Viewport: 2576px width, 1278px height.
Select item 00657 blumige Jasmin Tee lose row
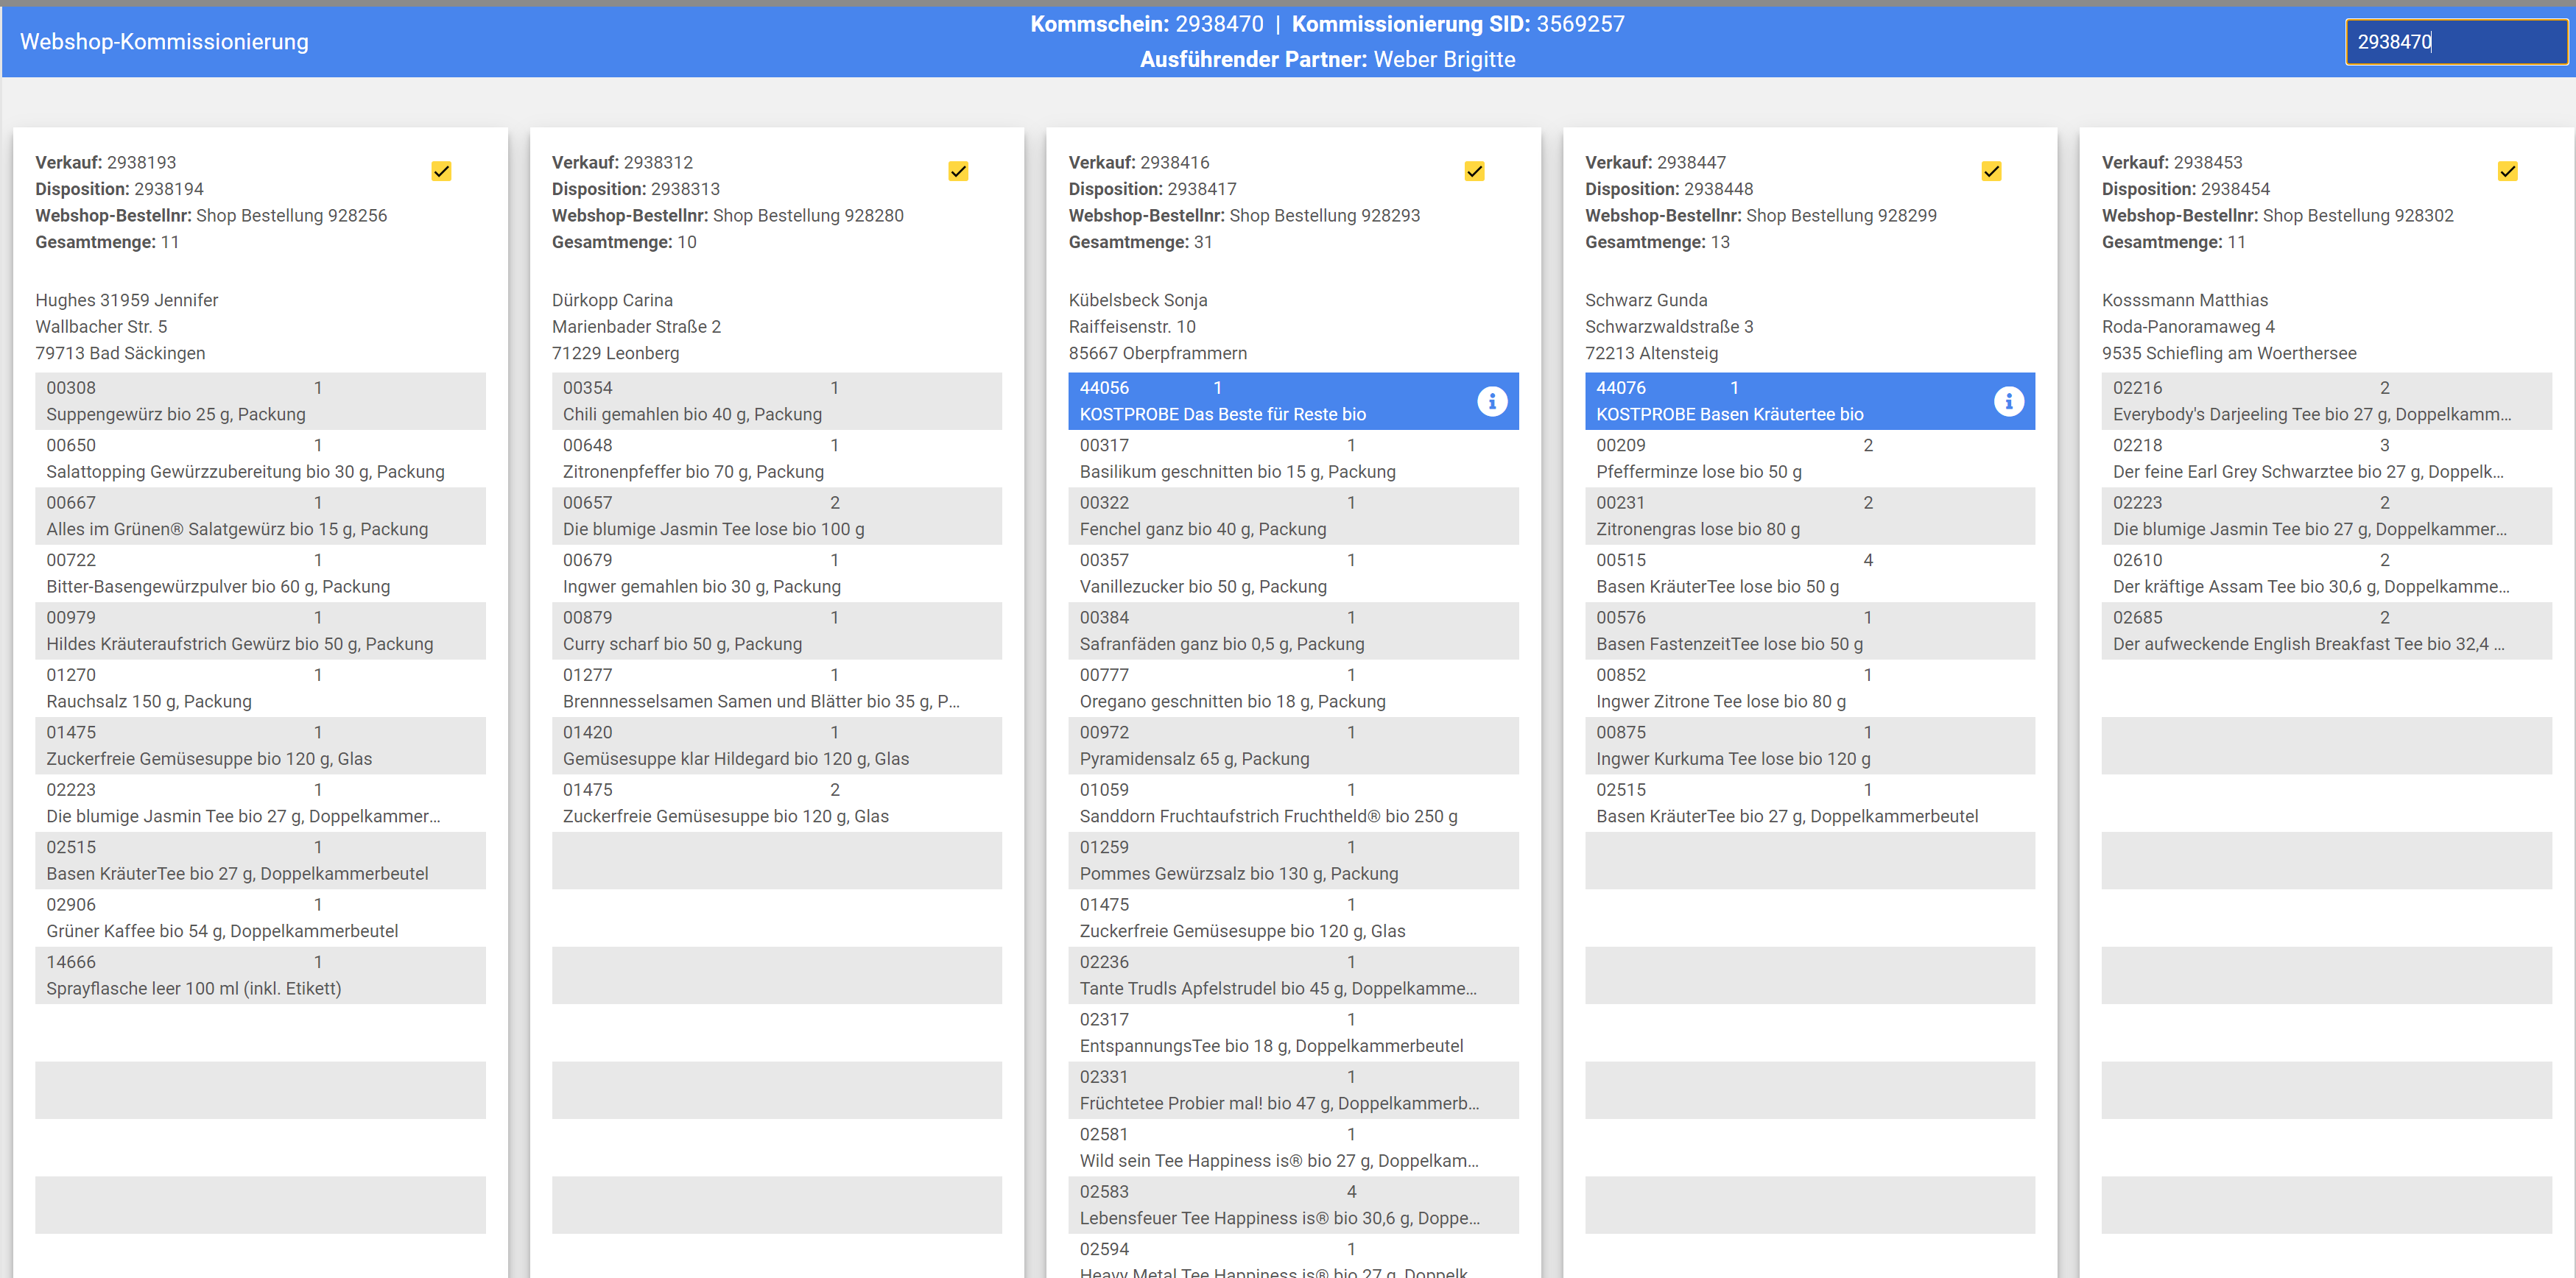(776, 516)
